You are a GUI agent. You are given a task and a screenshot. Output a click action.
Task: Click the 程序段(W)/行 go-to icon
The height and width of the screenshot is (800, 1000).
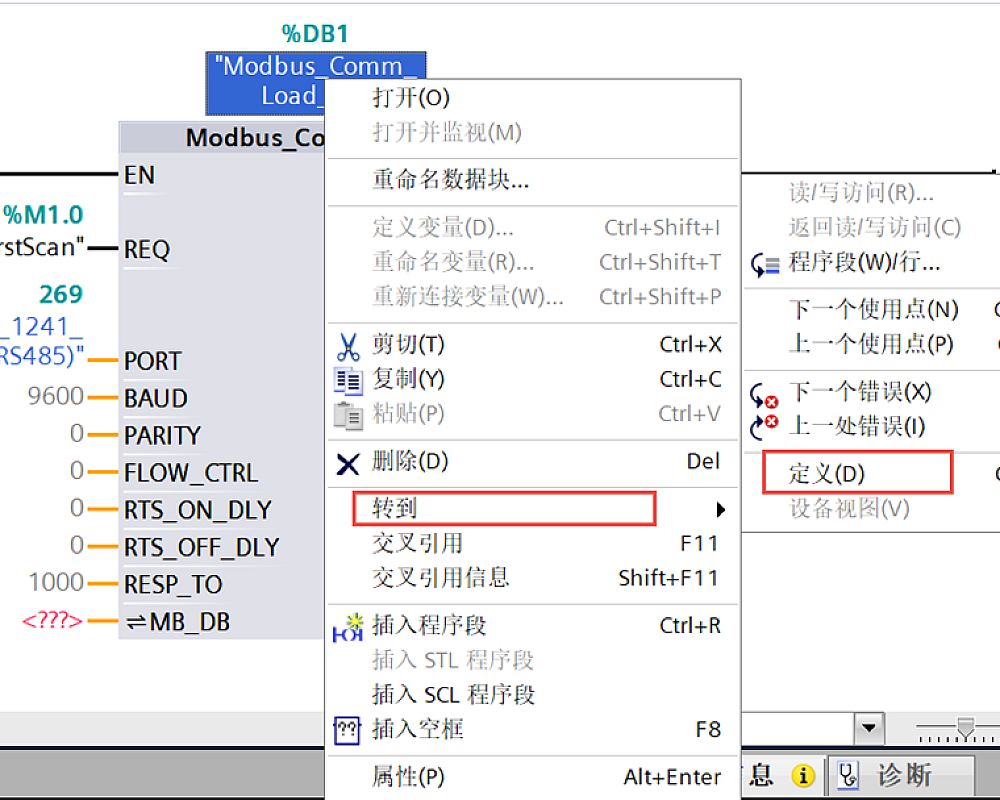pos(765,265)
